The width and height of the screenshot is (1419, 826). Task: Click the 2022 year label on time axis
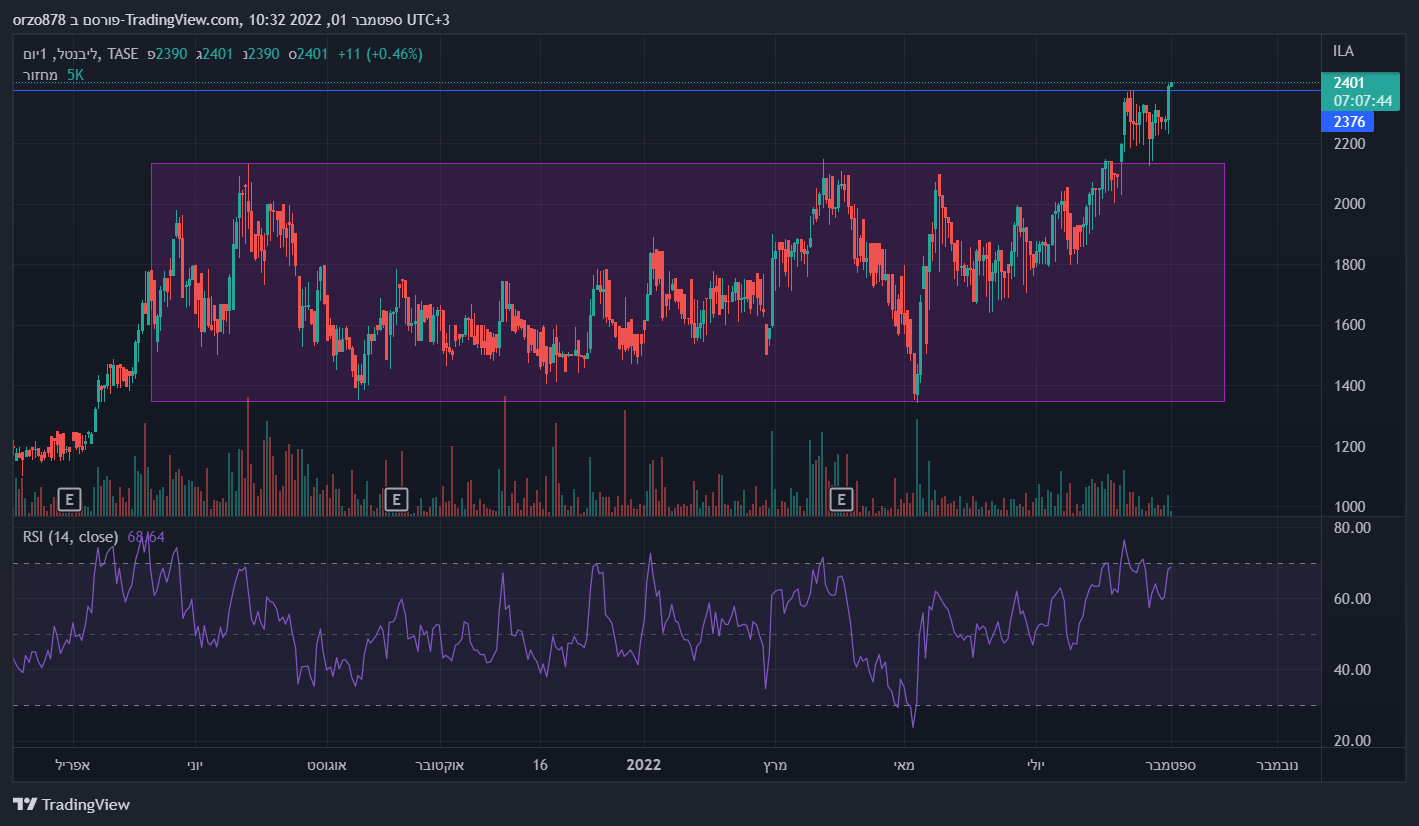click(643, 765)
